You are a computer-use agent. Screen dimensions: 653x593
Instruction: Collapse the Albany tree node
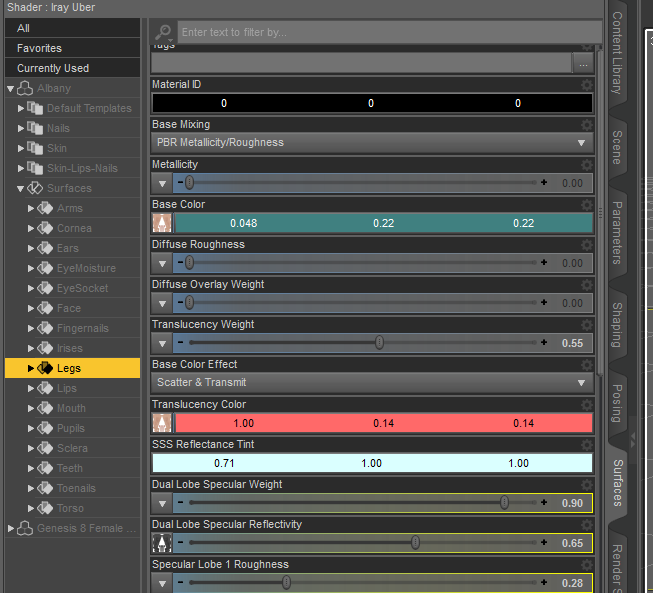[x=11, y=88]
